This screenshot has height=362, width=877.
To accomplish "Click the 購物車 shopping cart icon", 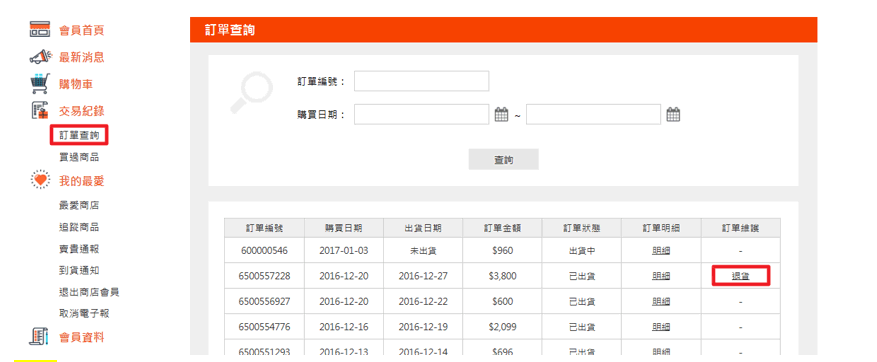I will tap(40, 84).
